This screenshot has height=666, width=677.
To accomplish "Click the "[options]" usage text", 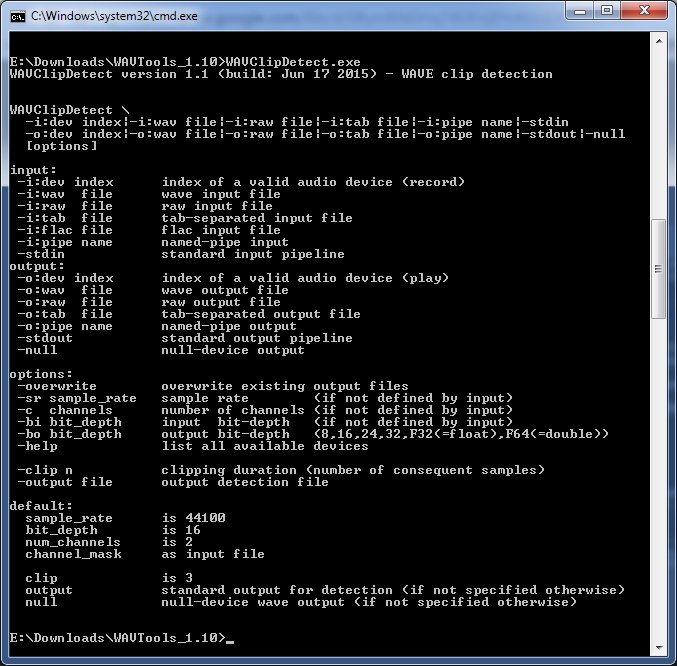I will pos(61,146).
